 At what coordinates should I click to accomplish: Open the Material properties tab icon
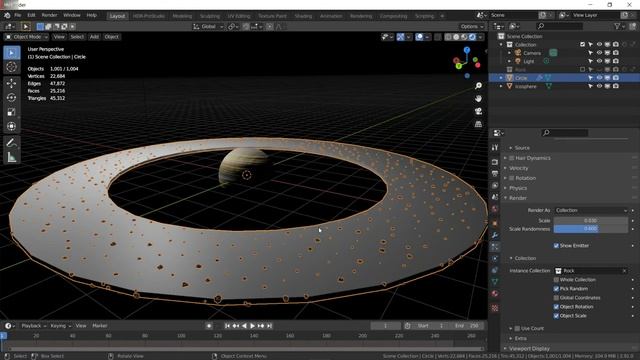[x=495, y=293]
